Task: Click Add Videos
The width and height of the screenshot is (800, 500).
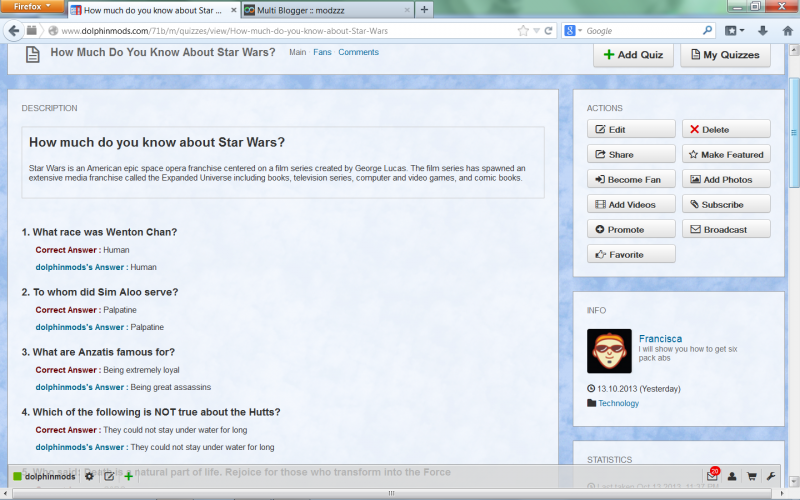Action: click(x=631, y=204)
